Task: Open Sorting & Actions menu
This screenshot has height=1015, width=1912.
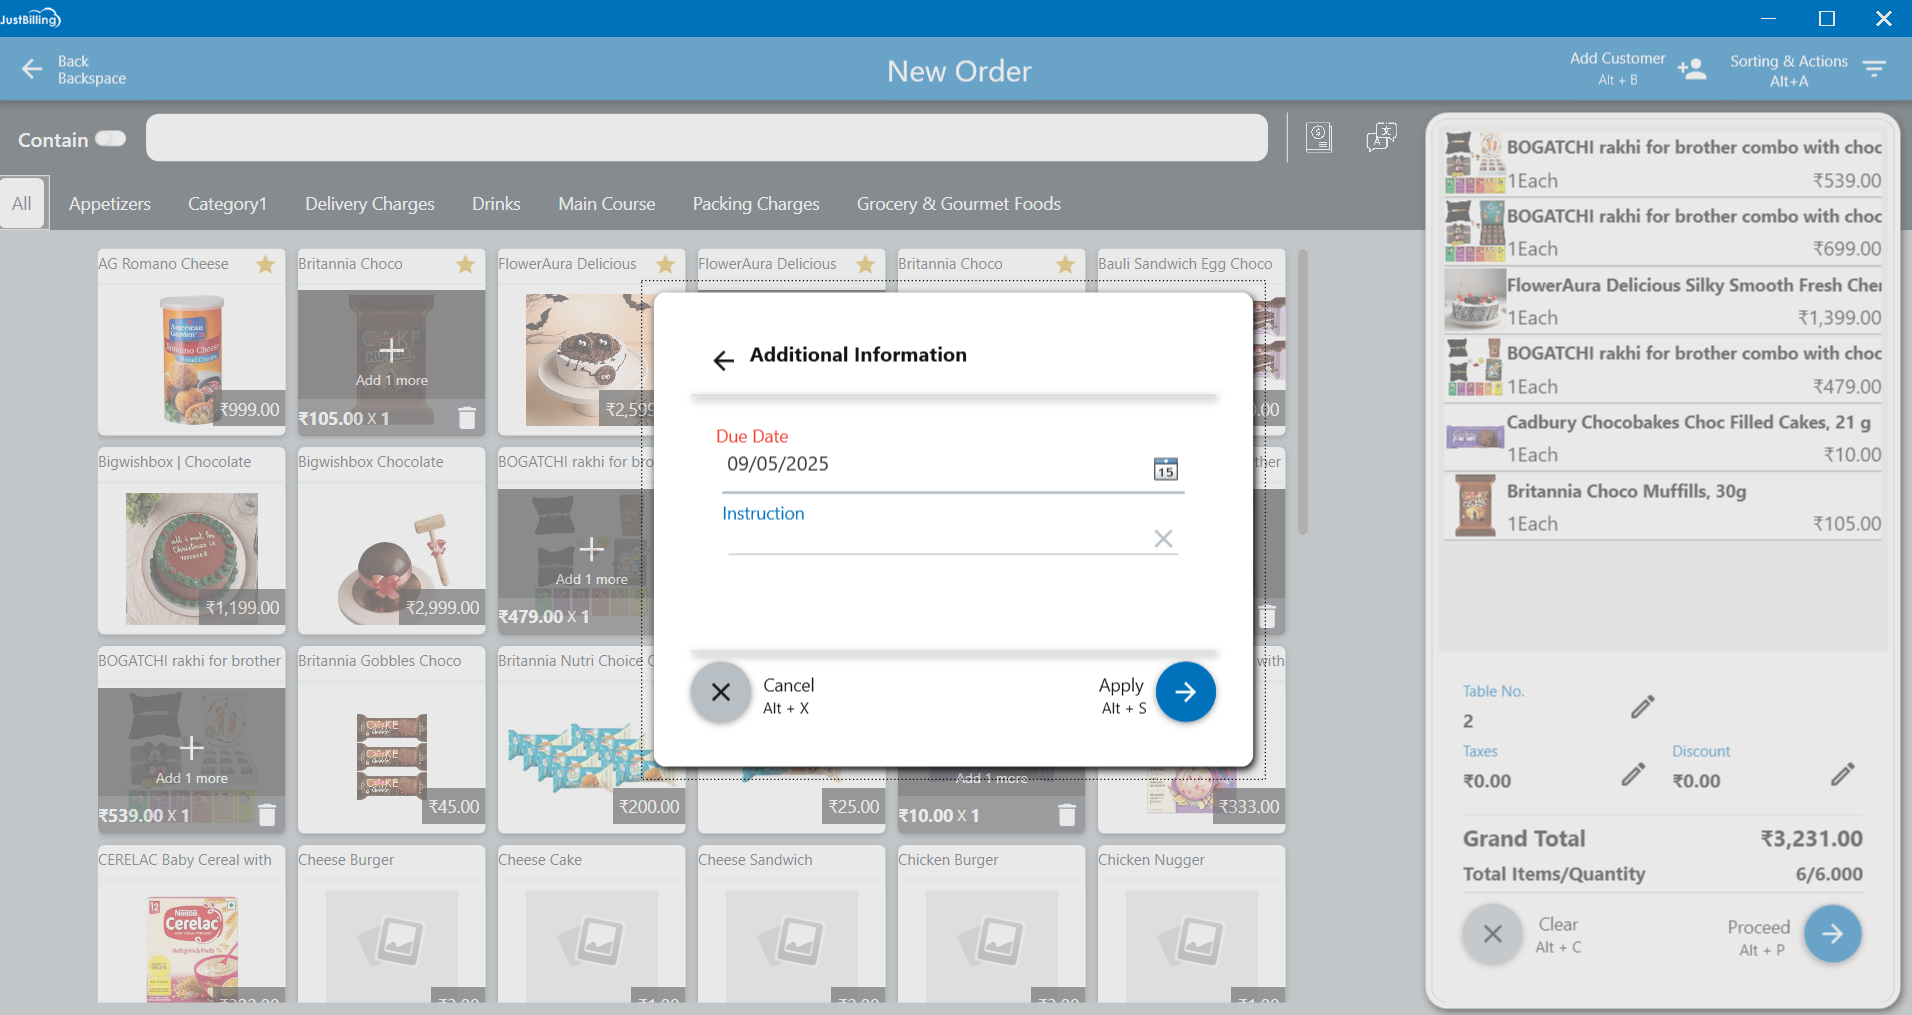Action: click(x=1873, y=69)
